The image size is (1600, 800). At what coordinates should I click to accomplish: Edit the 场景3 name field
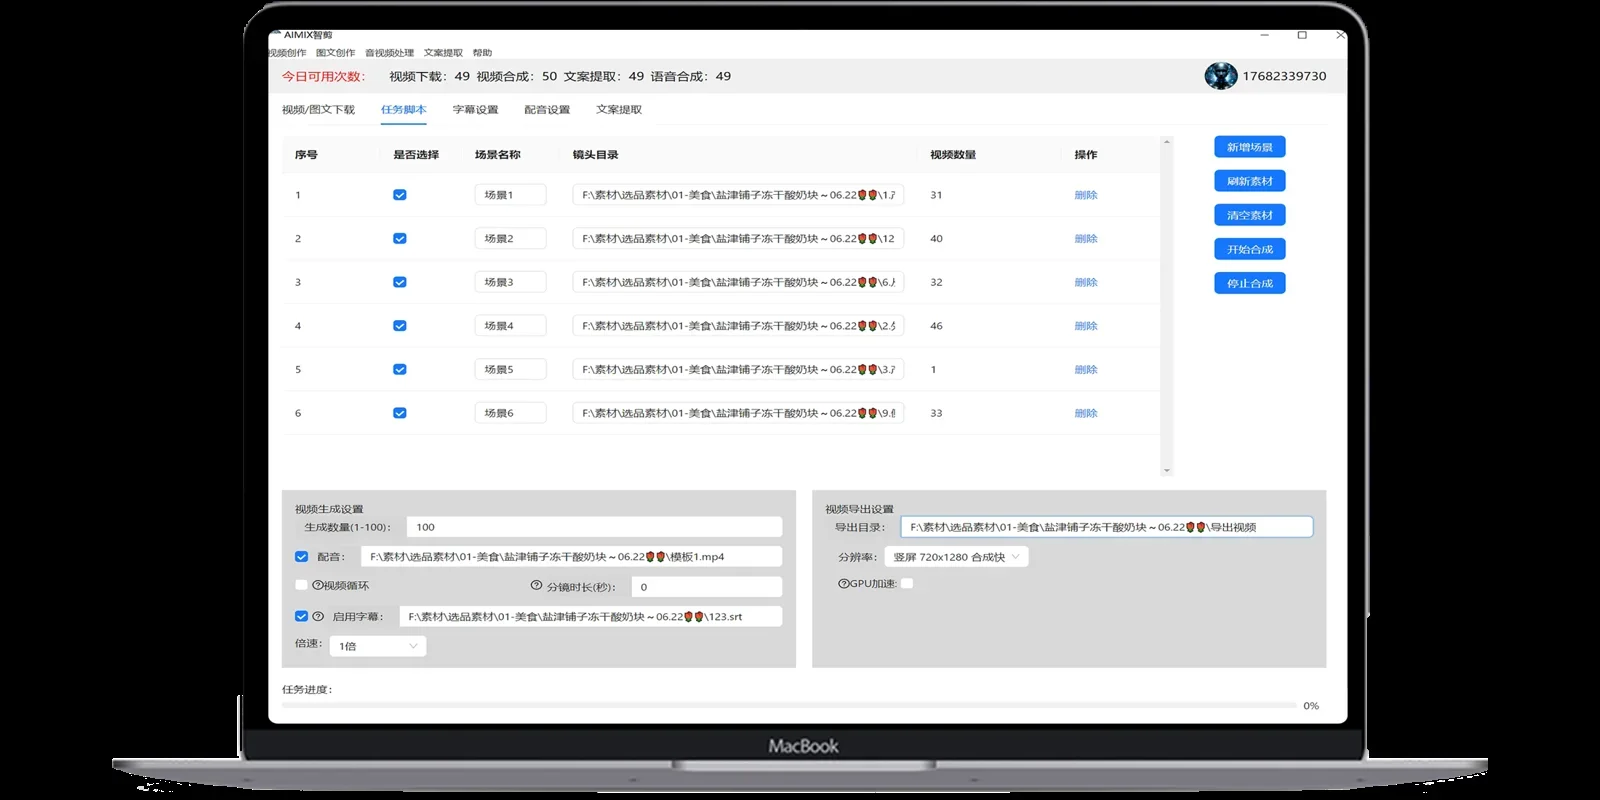[x=510, y=282]
